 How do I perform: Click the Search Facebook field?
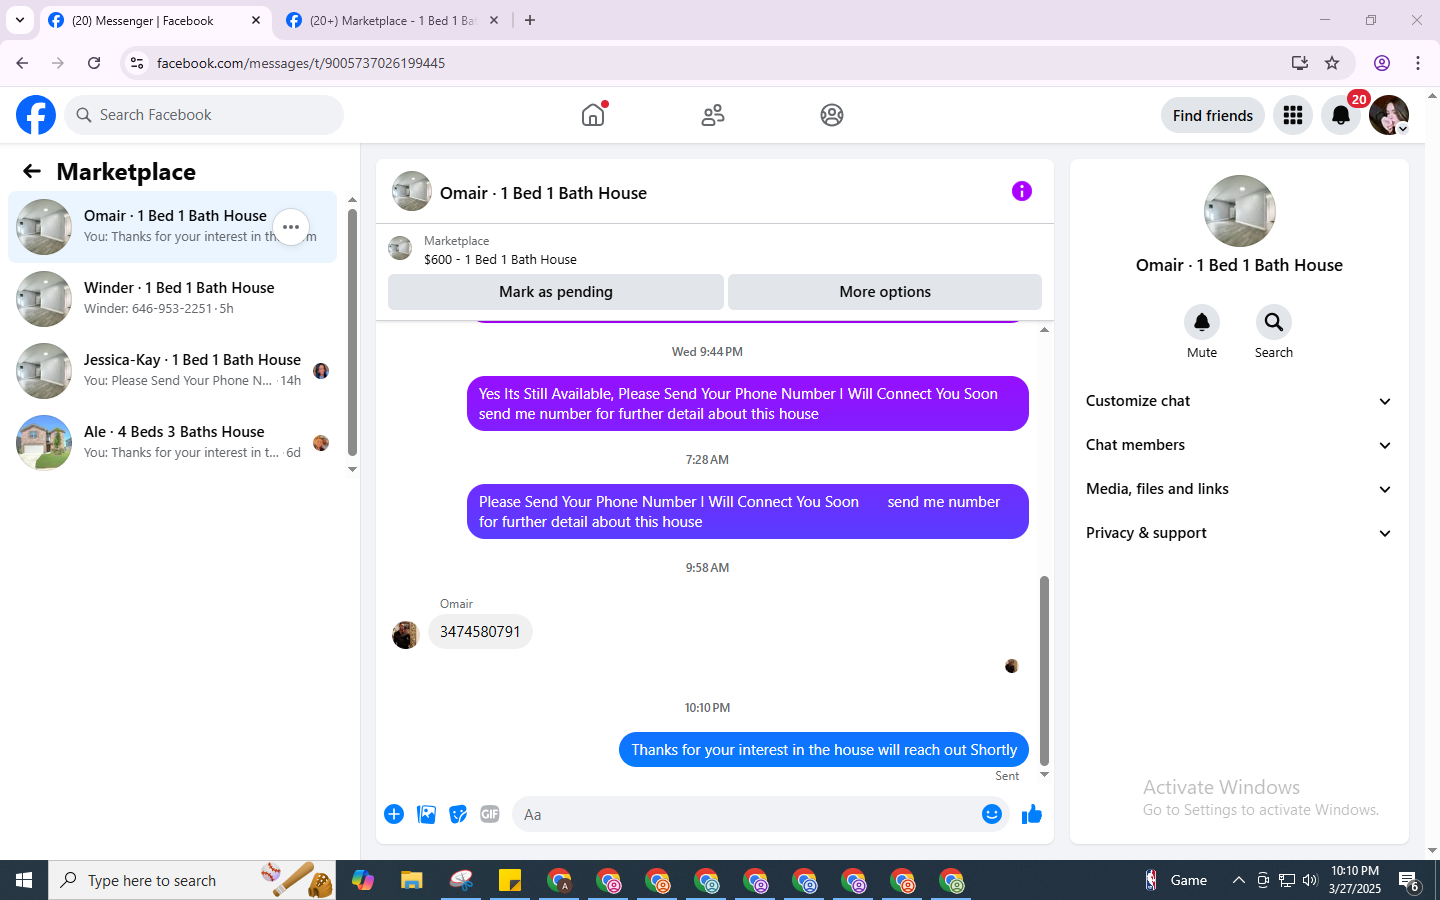[x=204, y=115]
